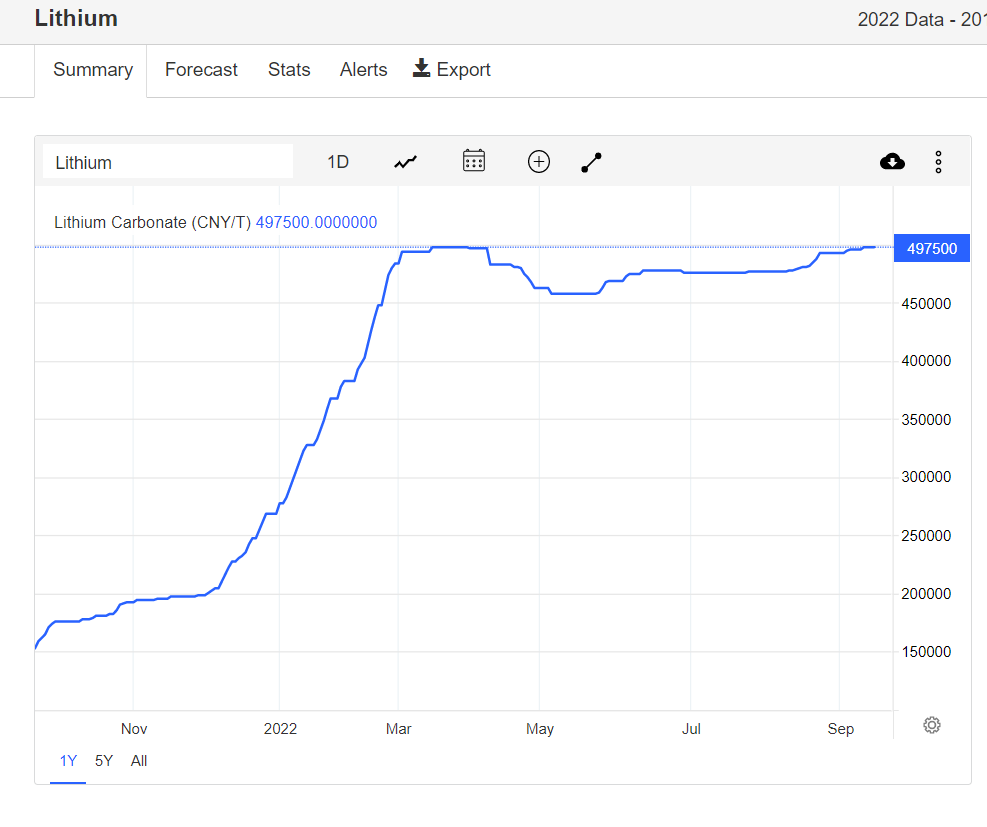987x827 pixels.
Task: Open the three-dot chart options menu
Action: 938,162
